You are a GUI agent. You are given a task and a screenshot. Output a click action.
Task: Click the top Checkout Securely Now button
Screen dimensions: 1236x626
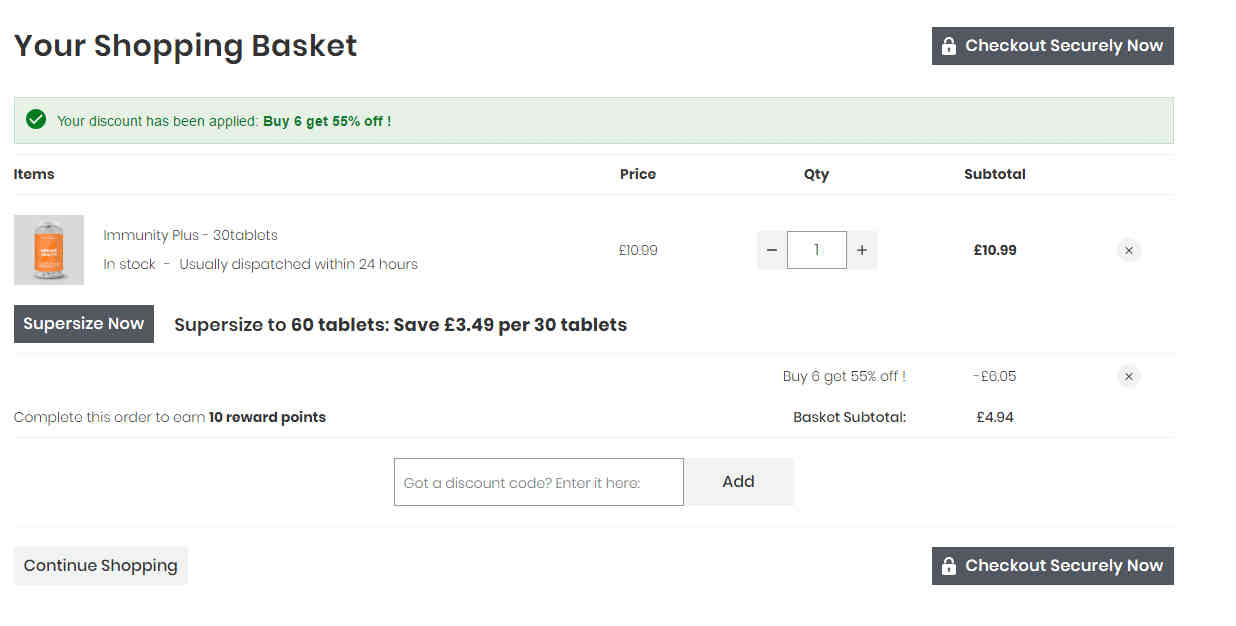[x=1053, y=46]
